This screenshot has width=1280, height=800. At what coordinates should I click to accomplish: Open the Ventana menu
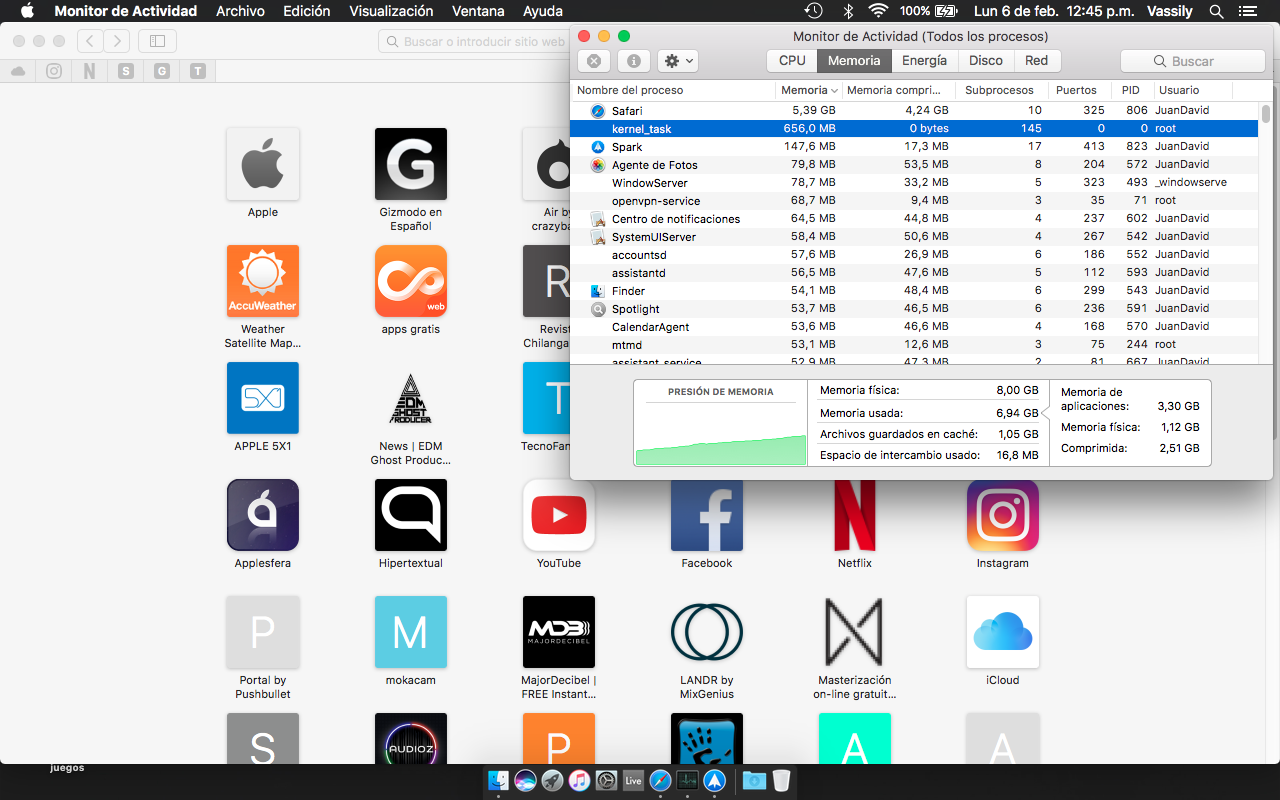[x=478, y=11]
